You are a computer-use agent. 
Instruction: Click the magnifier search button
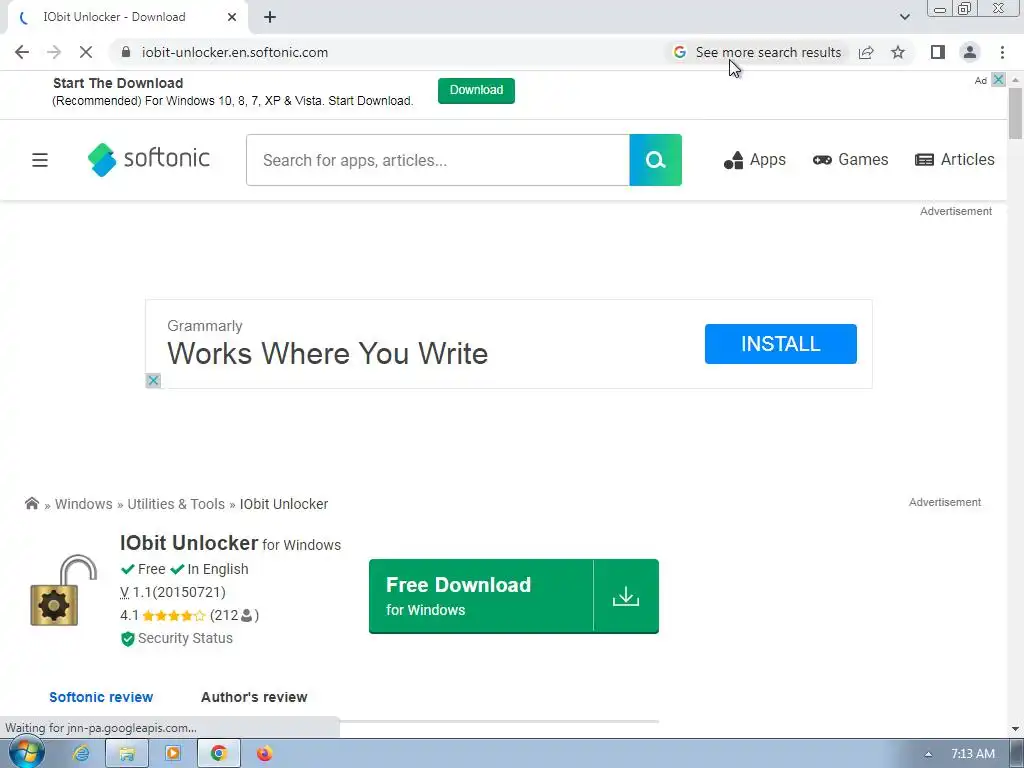coord(656,160)
